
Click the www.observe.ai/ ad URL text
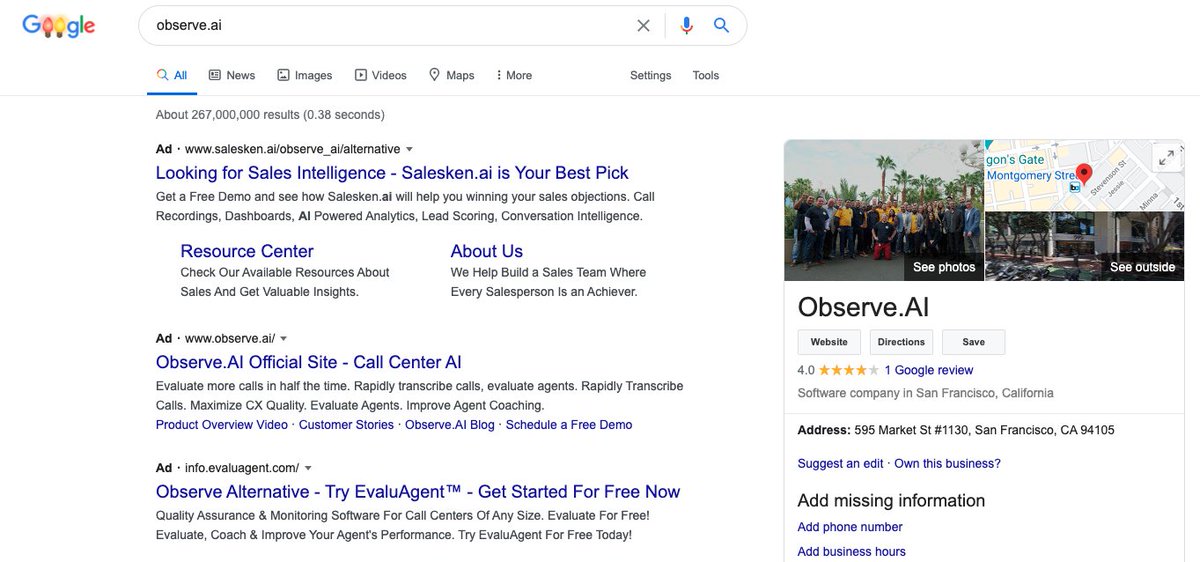(230, 339)
